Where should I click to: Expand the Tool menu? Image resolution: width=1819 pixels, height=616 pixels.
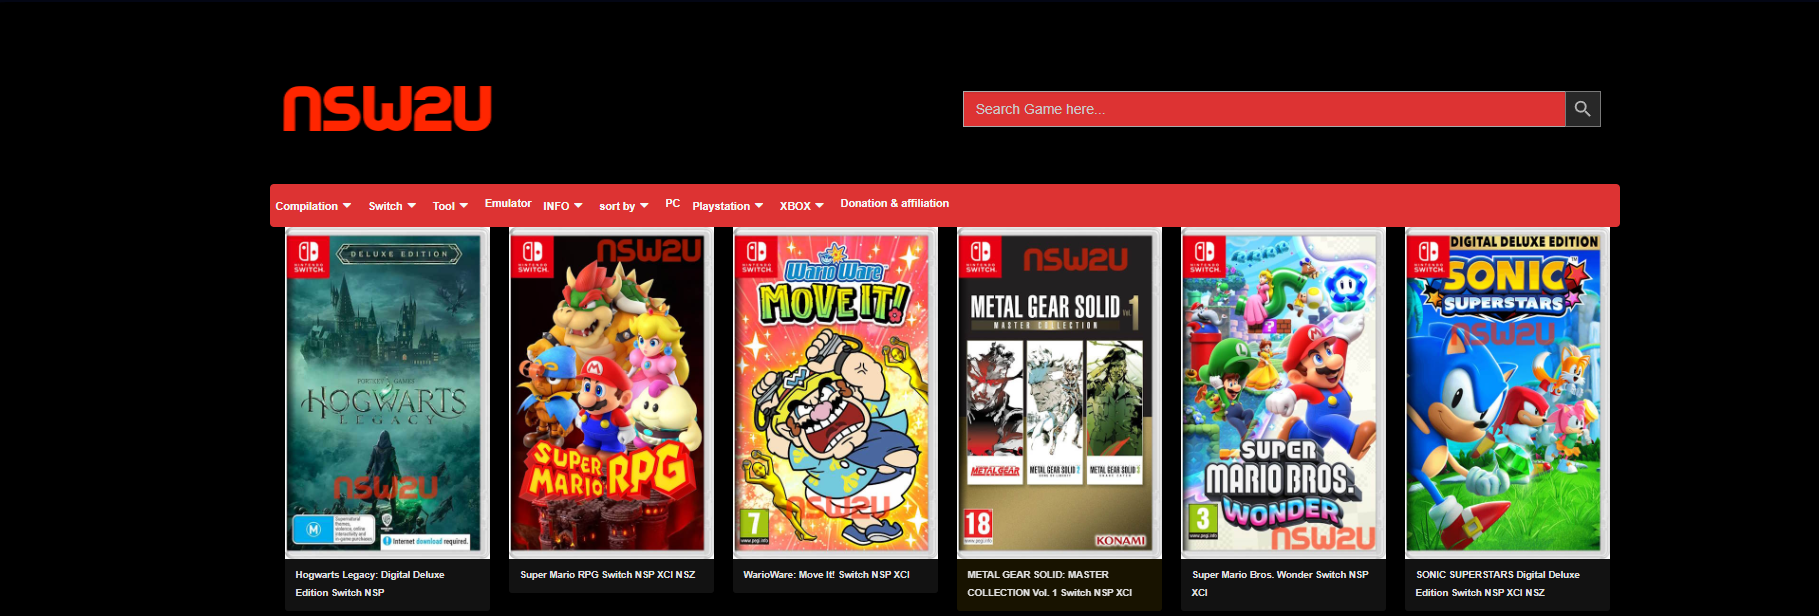450,206
